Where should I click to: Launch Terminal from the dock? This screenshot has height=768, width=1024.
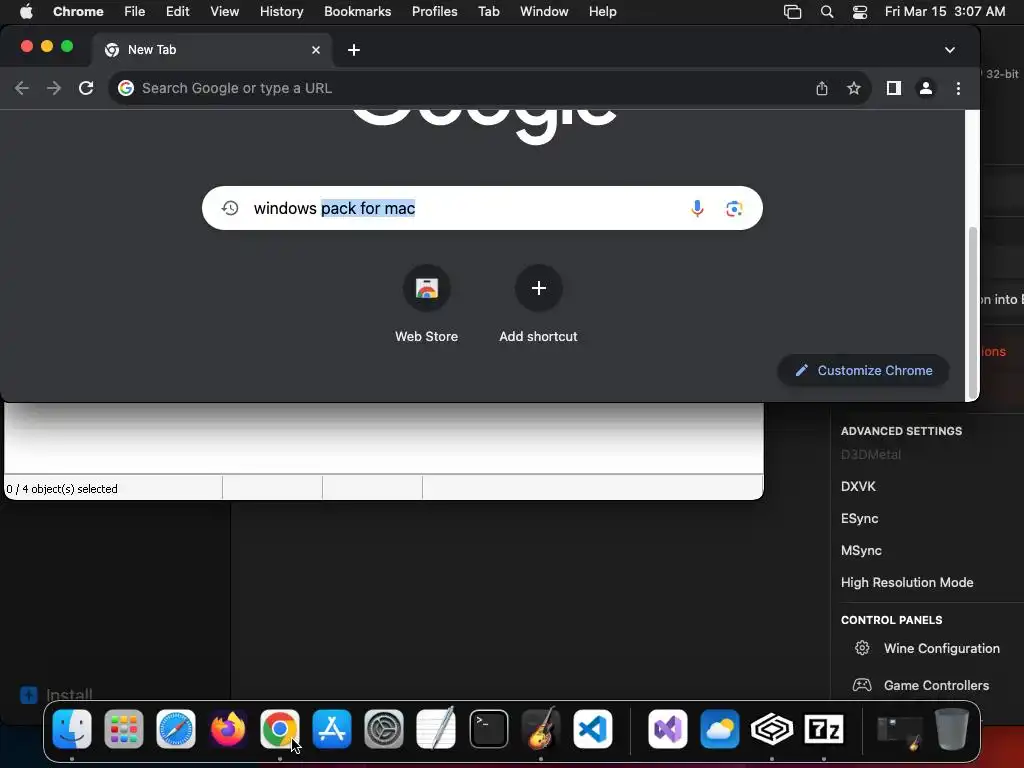click(x=488, y=729)
